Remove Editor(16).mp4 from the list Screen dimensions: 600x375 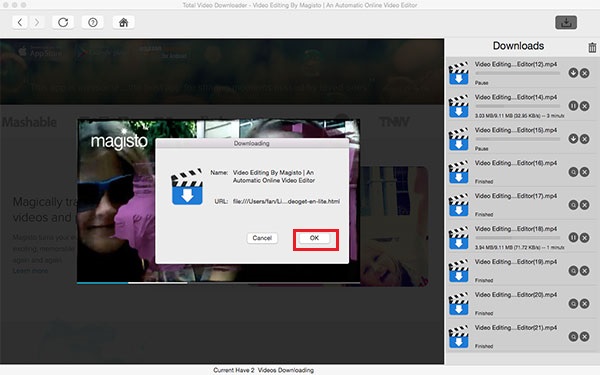(584, 172)
